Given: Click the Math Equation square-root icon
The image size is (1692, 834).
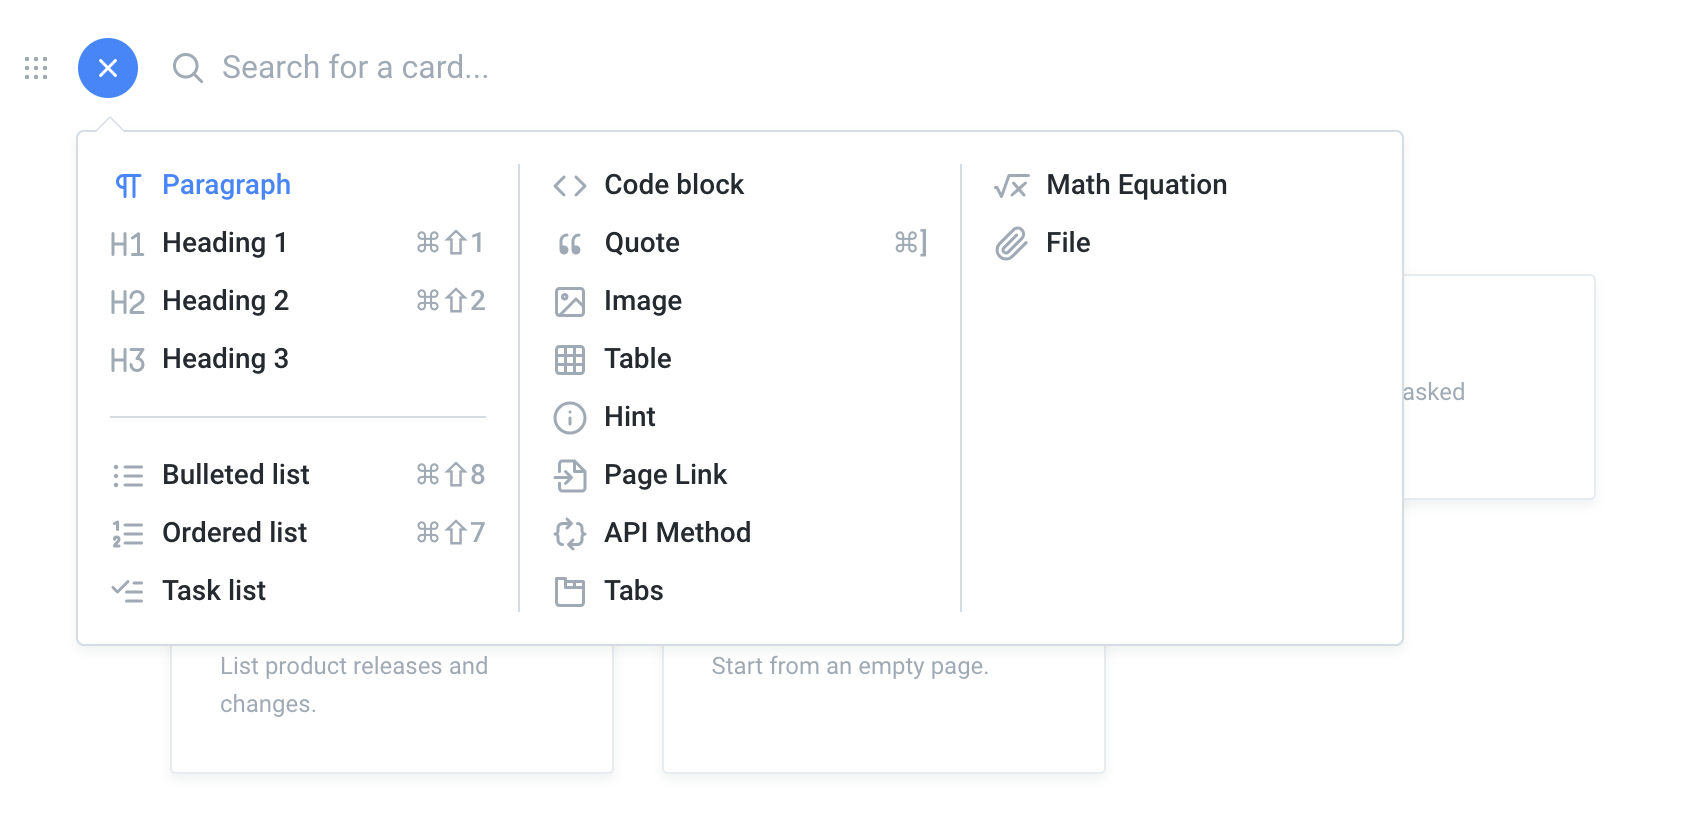Looking at the screenshot, I should tap(1011, 186).
